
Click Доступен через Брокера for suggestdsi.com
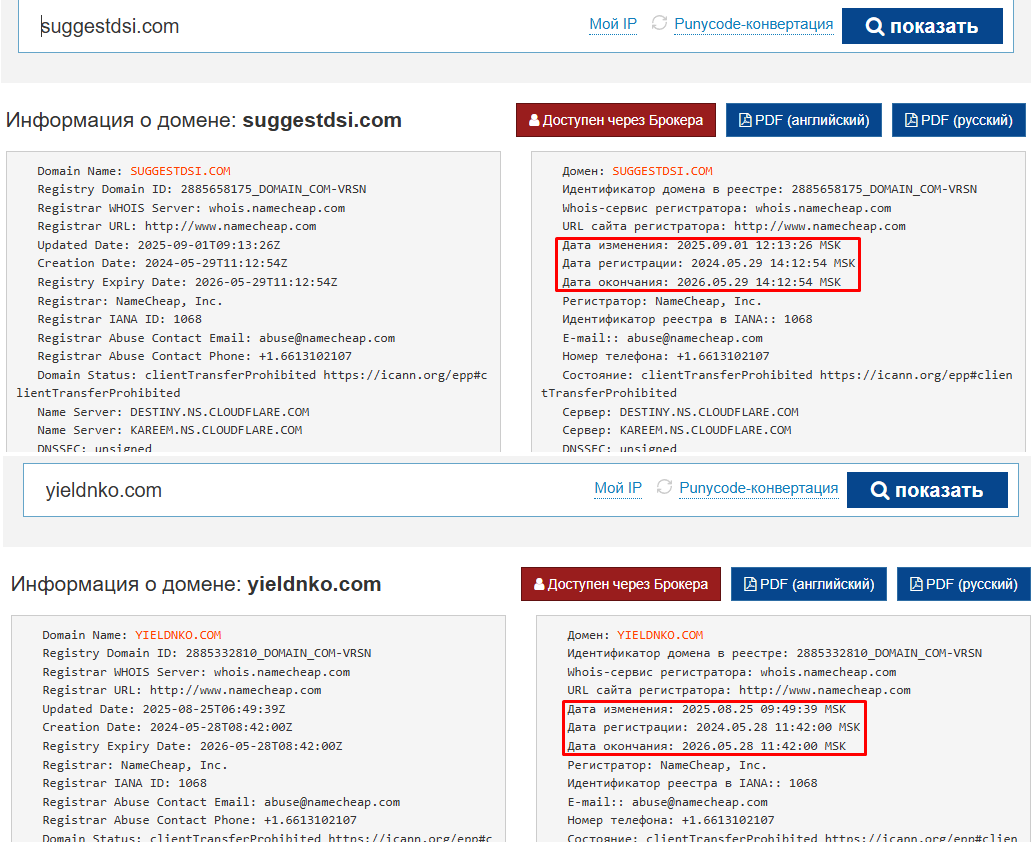616,120
